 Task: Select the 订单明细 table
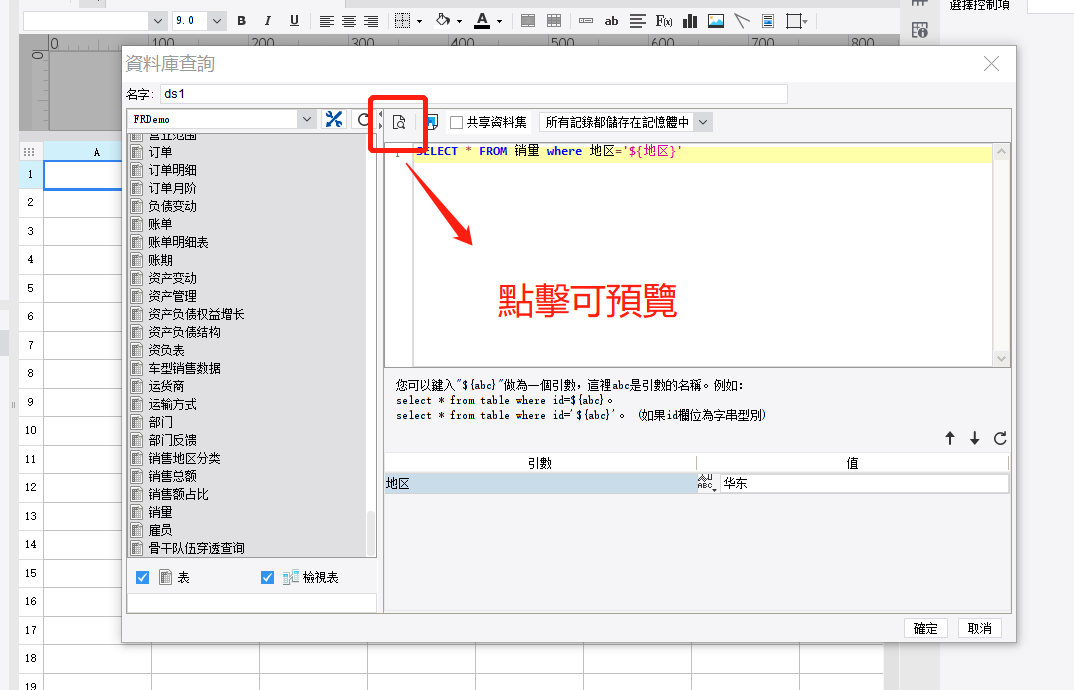point(173,170)
